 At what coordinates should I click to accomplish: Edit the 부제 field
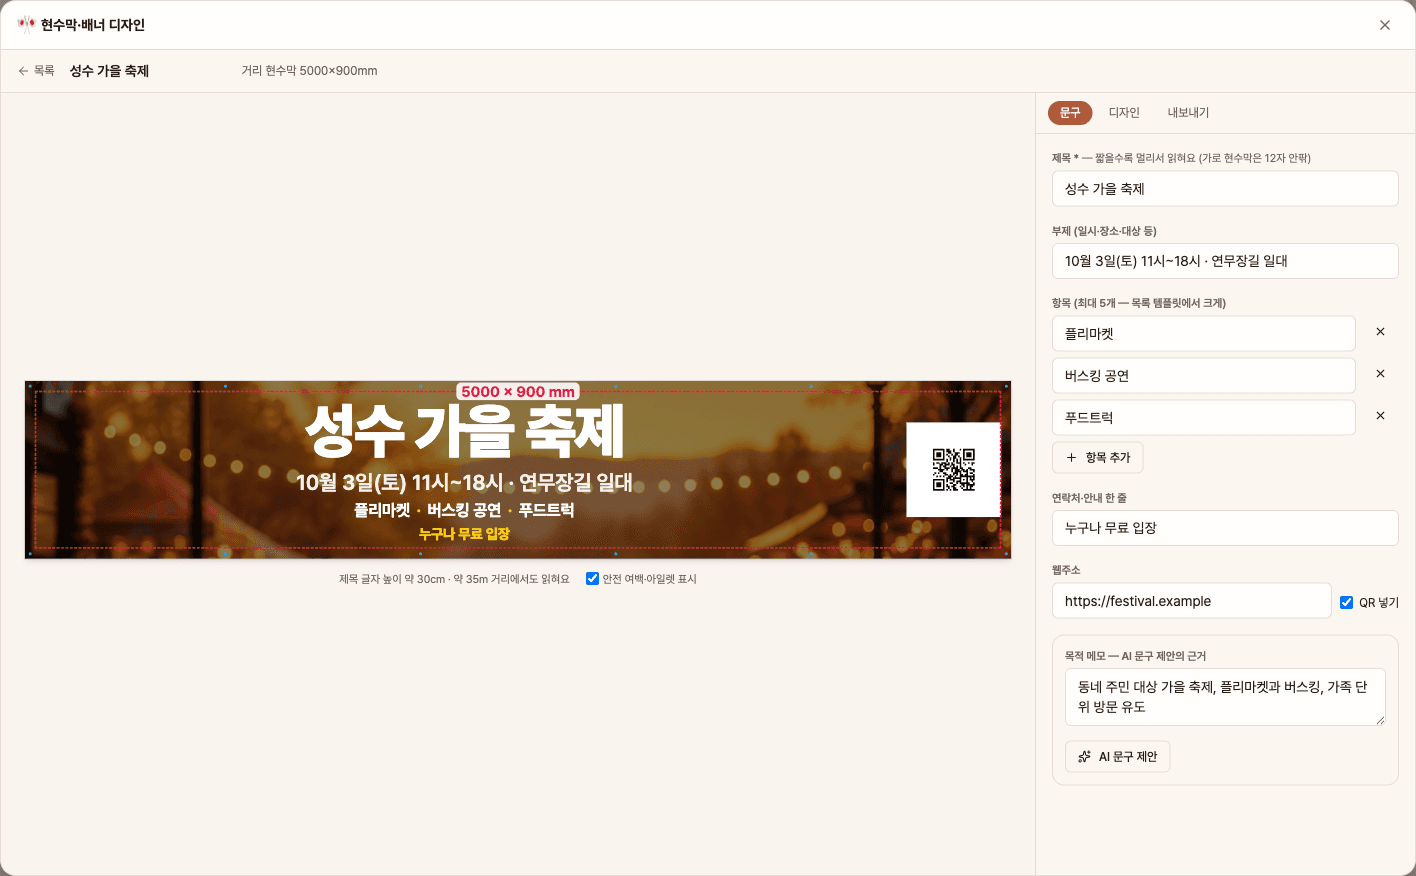click(x=1225, y=261)
